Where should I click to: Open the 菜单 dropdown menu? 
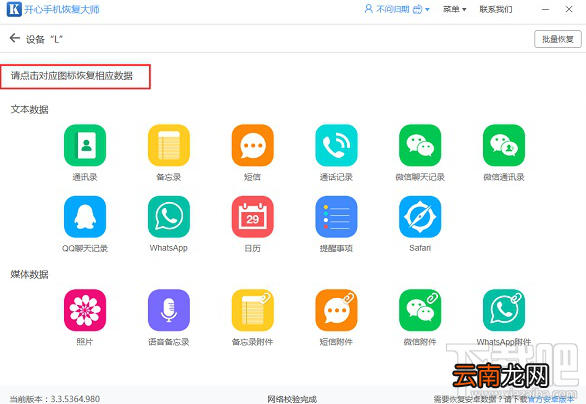click(454, 9)
